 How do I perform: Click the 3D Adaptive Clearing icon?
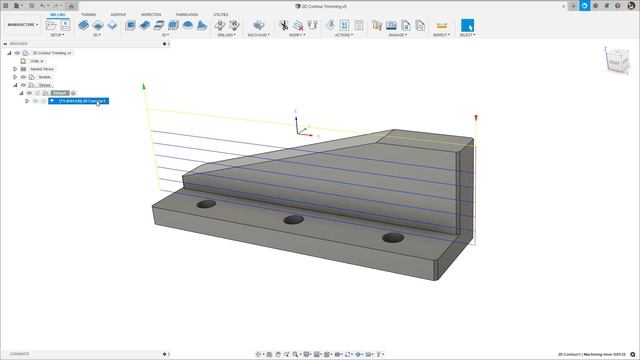130,25
